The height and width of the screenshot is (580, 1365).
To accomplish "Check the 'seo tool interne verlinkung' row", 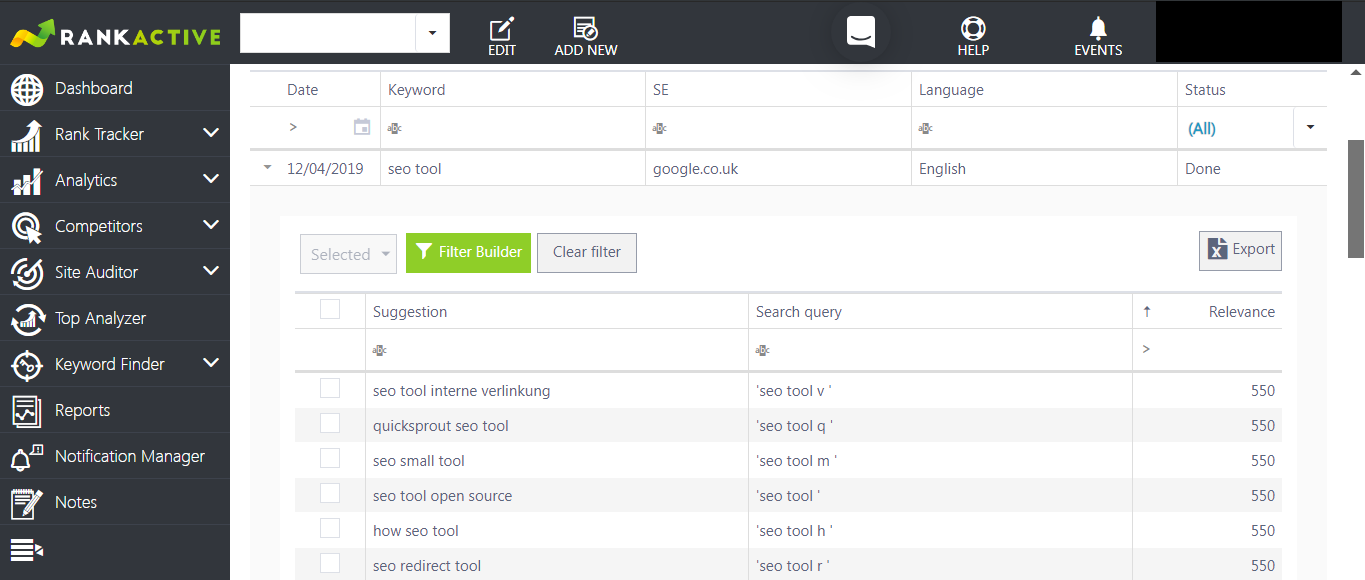I will [x=330, y=388].
